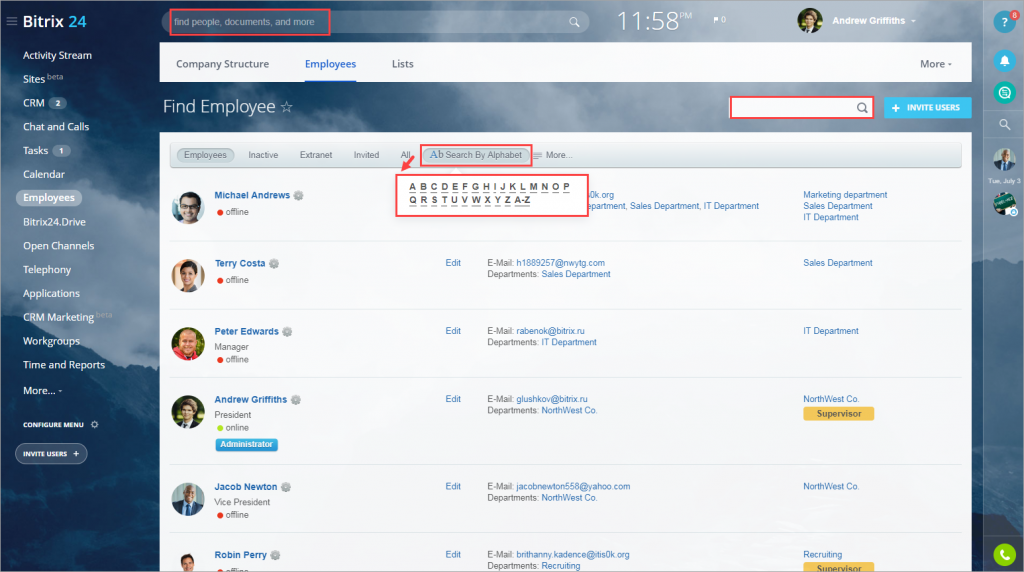Click Edit for Terry Costa
Viewport: 1024px width, 572px height.
point(453,262)
